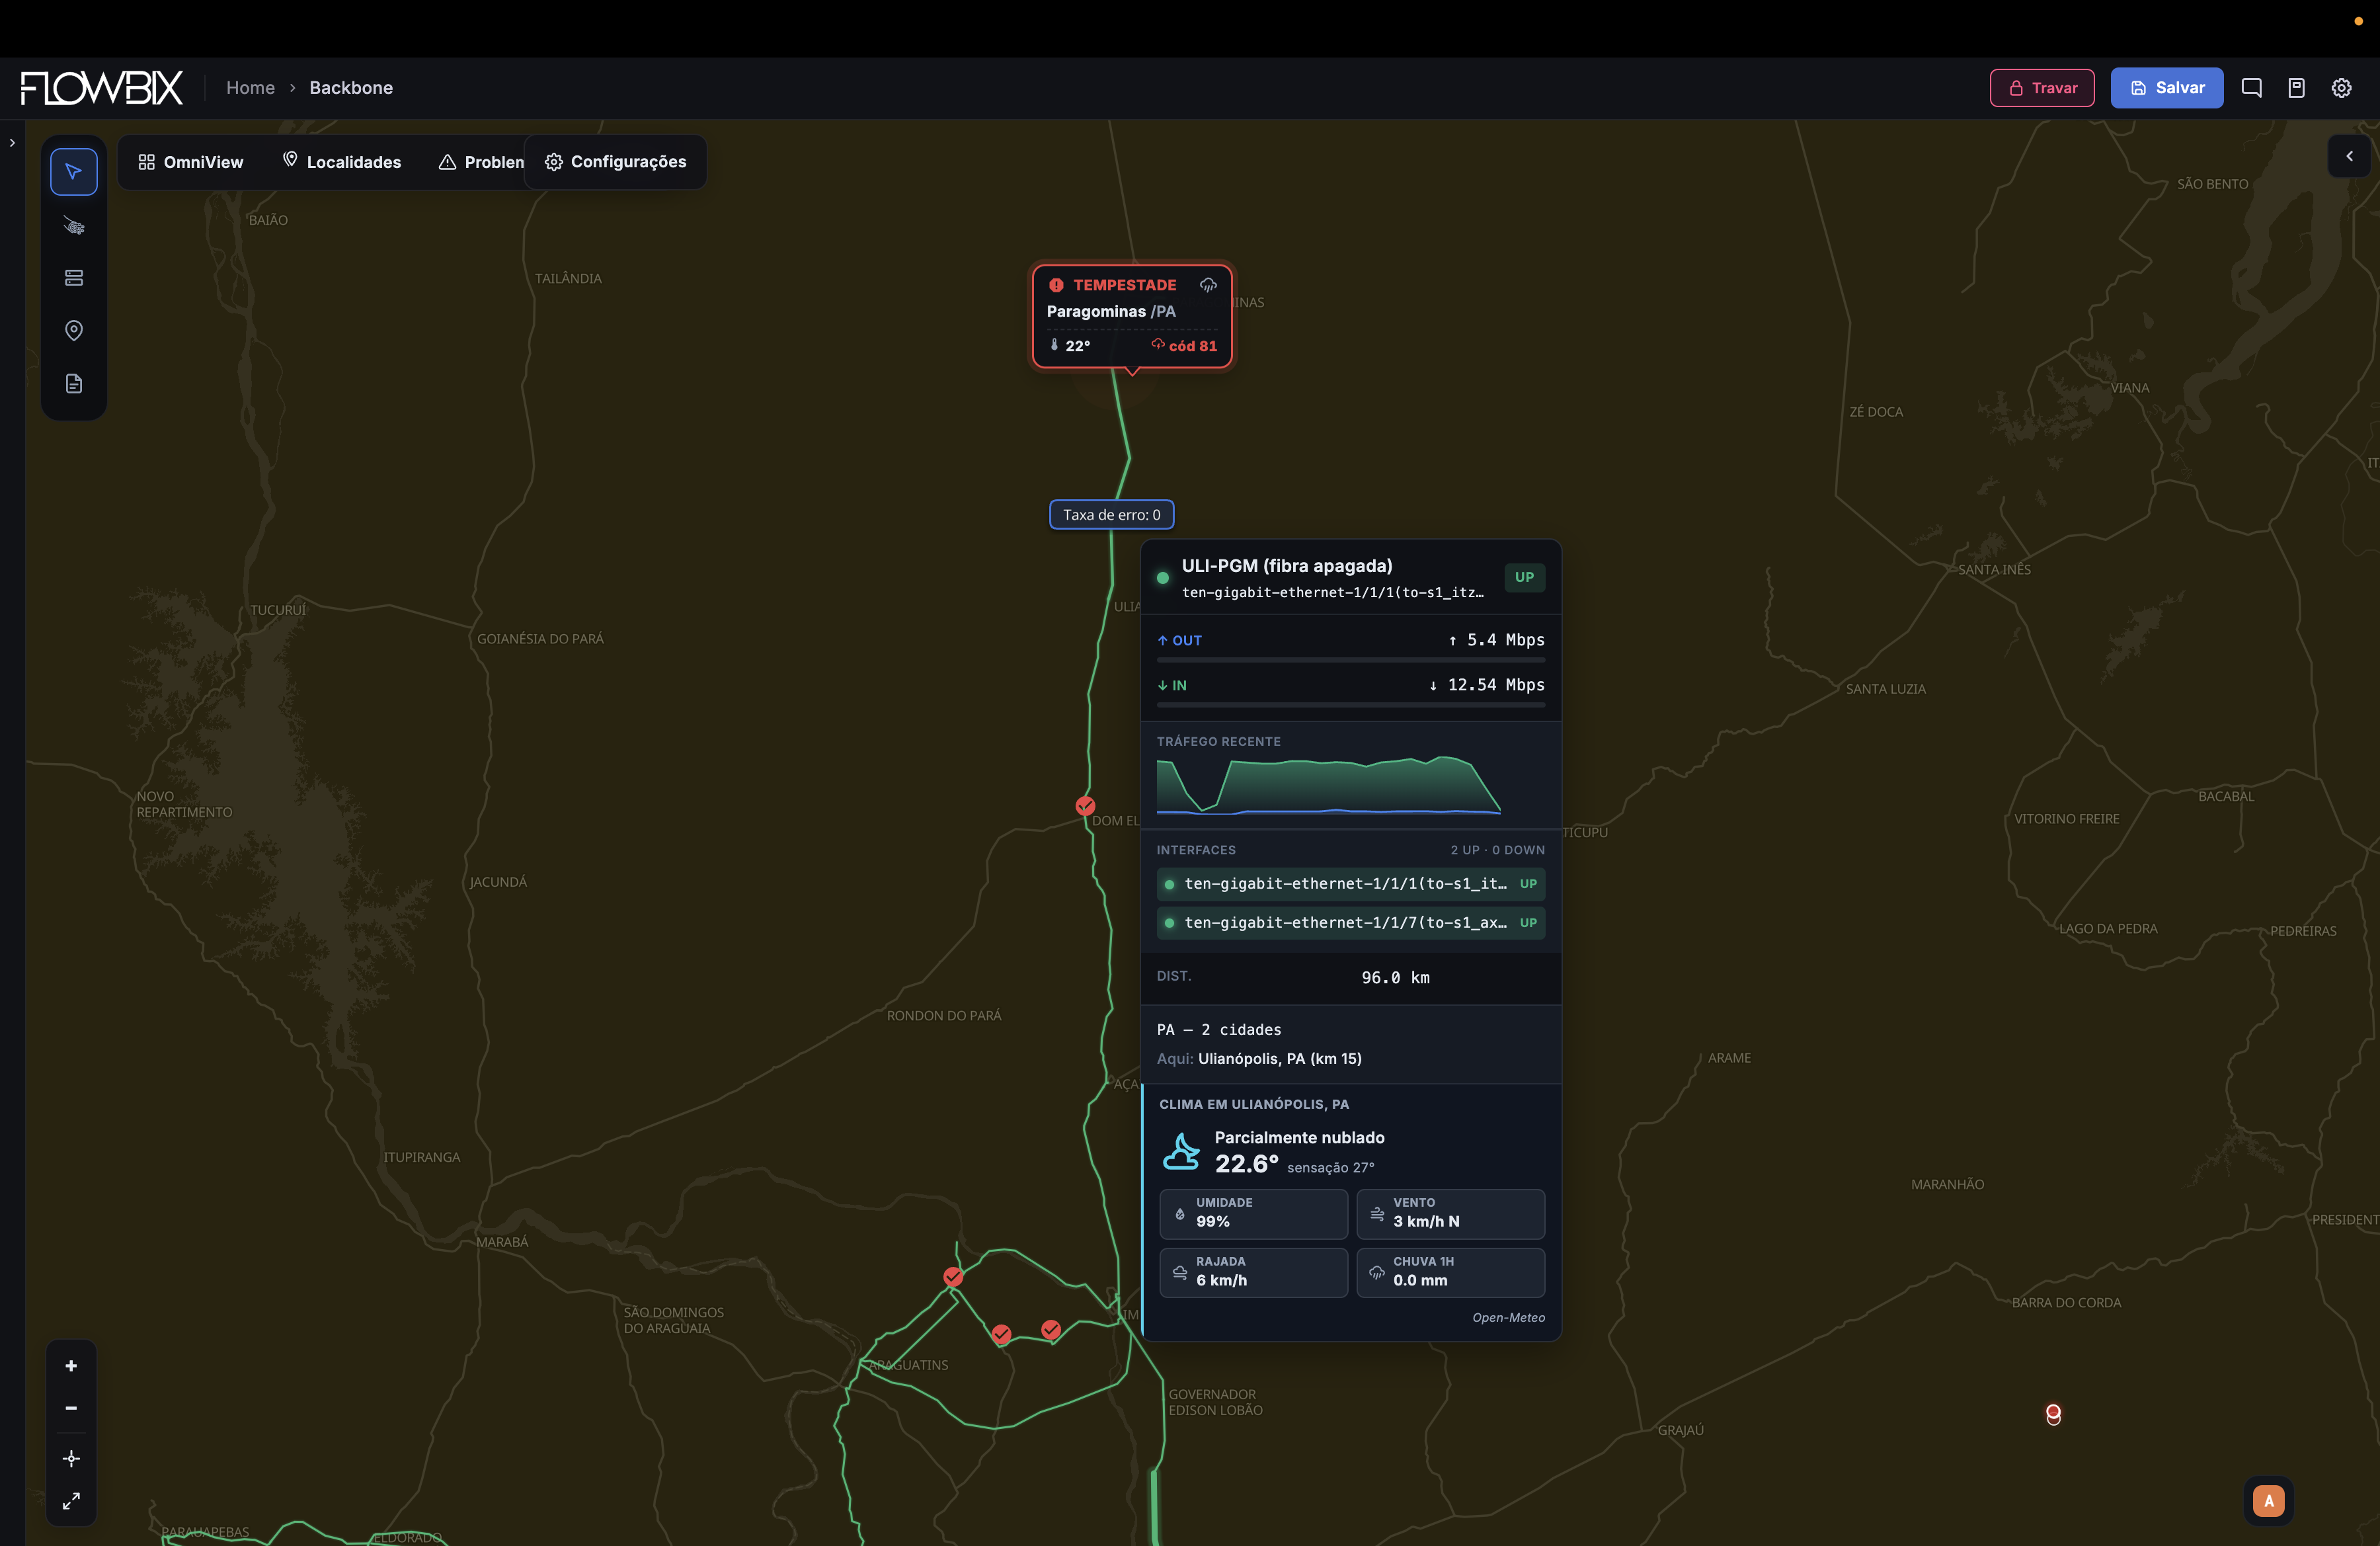Screen dimensions: 2380x1546
Task: Click the Umidade 99% tile
Action: point(1253,1214)
